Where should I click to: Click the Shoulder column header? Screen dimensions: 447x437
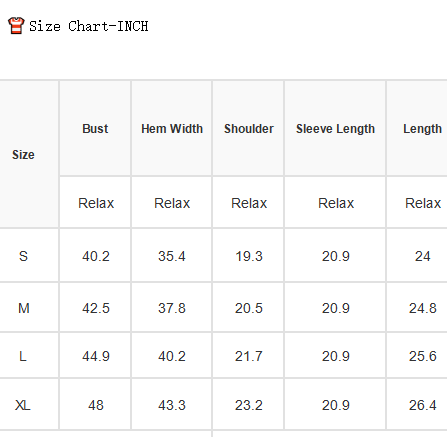pos(249,129)
